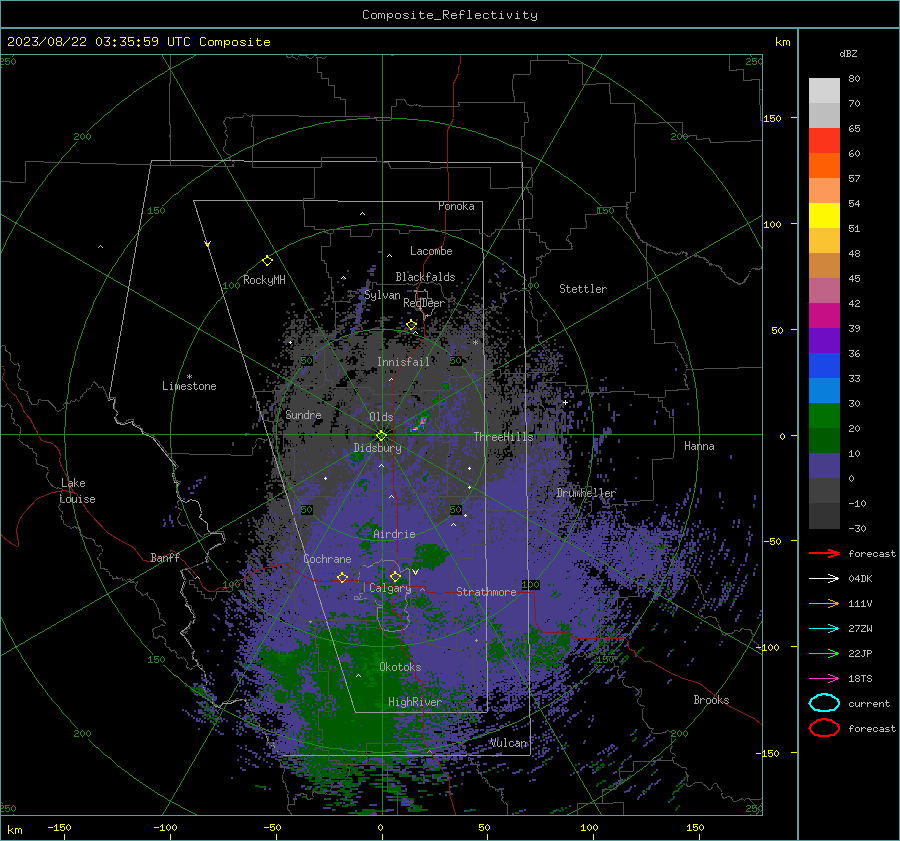
Task: Click the 27ZW legend label
Action: click(860, 629)
